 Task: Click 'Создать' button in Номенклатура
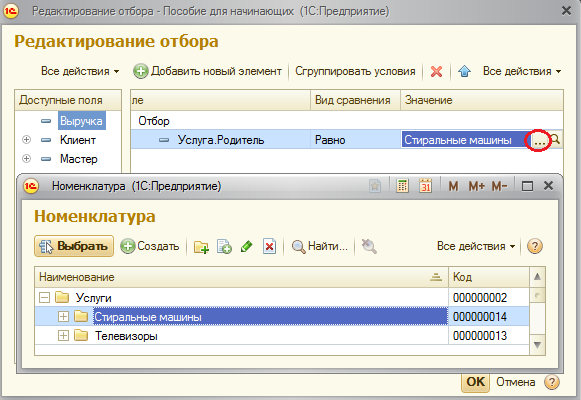click(150, 246)
